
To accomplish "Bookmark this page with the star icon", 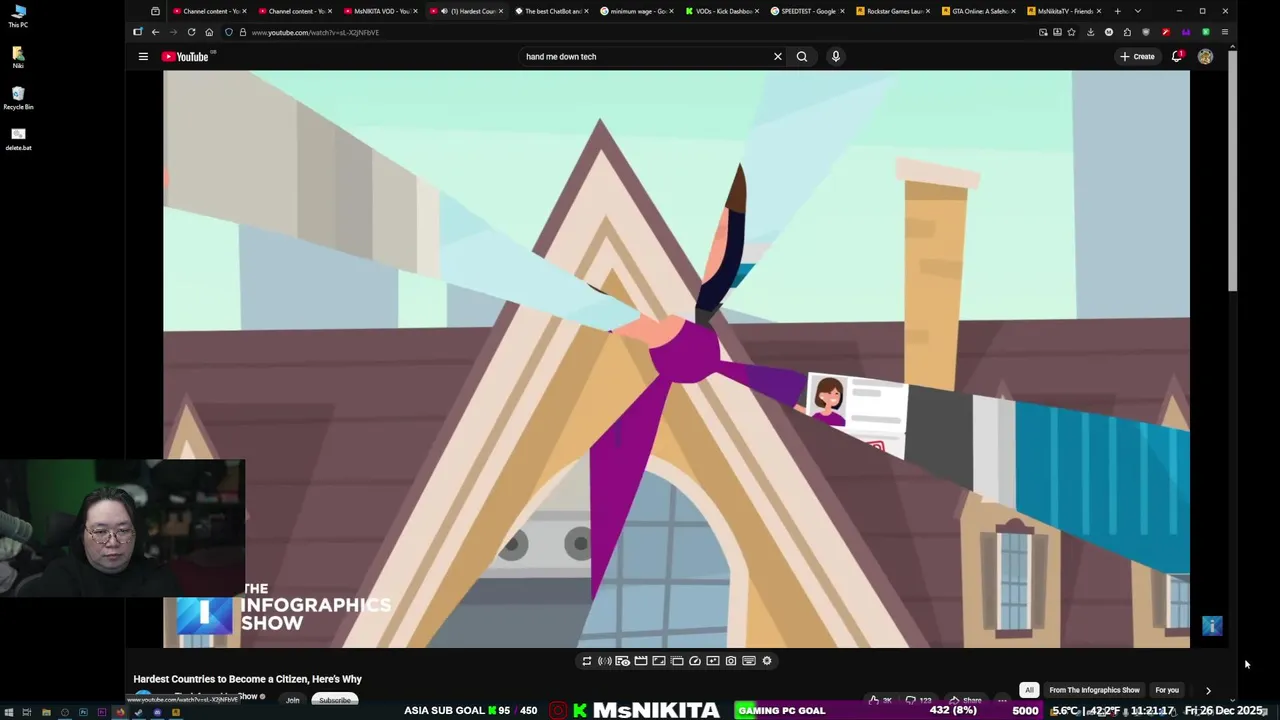I will (1071, 32).
